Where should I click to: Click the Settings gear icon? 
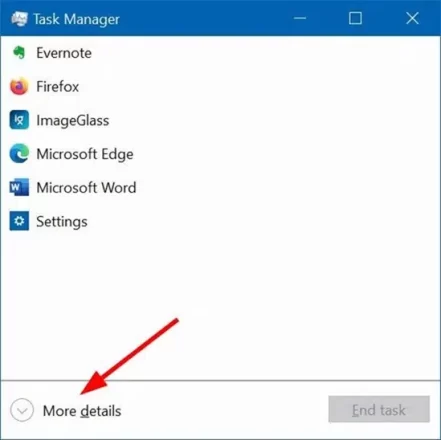coord(19,221)
